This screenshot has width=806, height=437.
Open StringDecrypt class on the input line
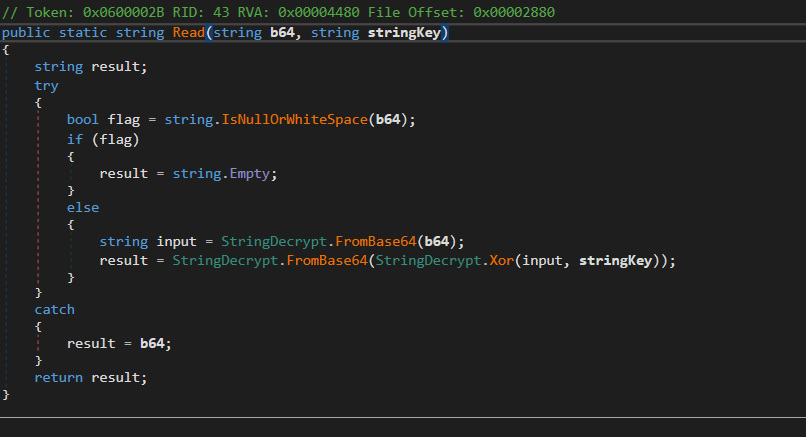click(274, 242)
